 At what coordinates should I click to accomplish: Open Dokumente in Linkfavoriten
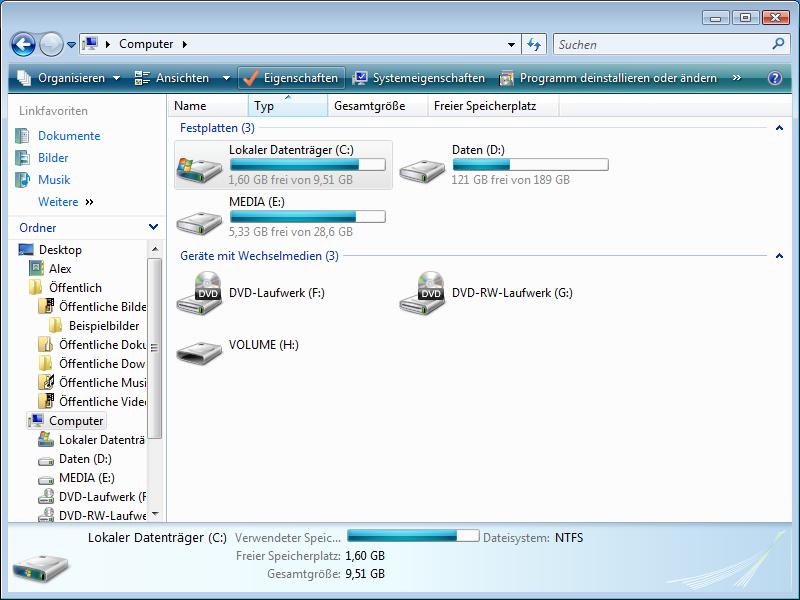tap(69, 136)
